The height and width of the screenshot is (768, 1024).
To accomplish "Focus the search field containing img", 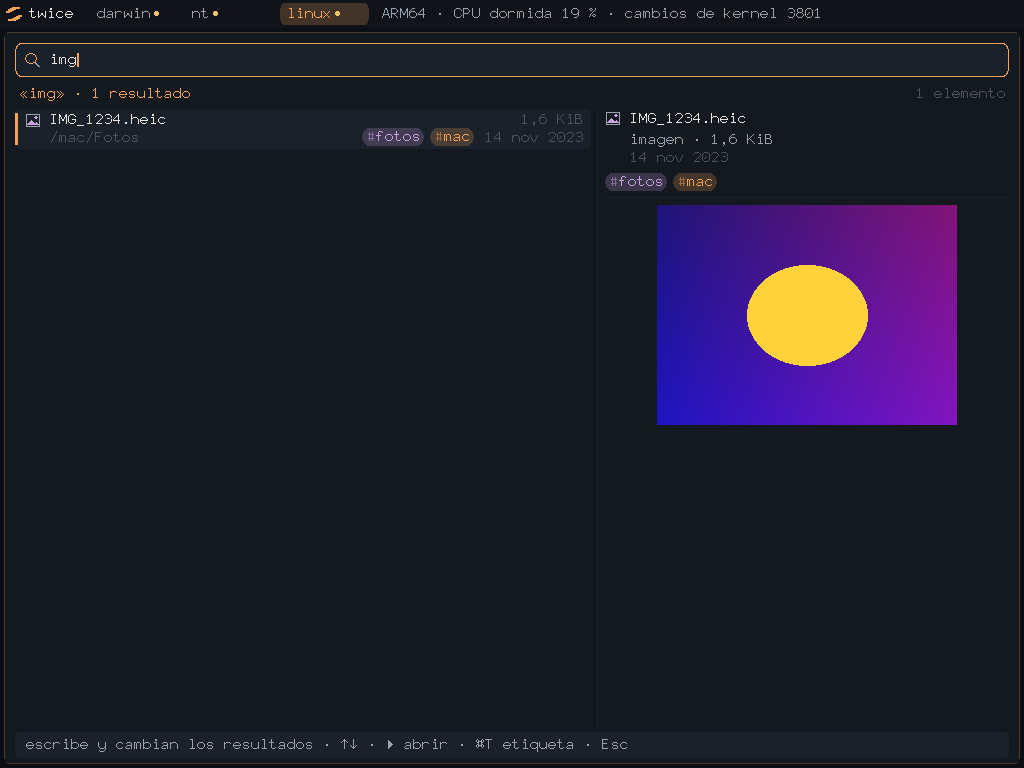I will [512, 60].
